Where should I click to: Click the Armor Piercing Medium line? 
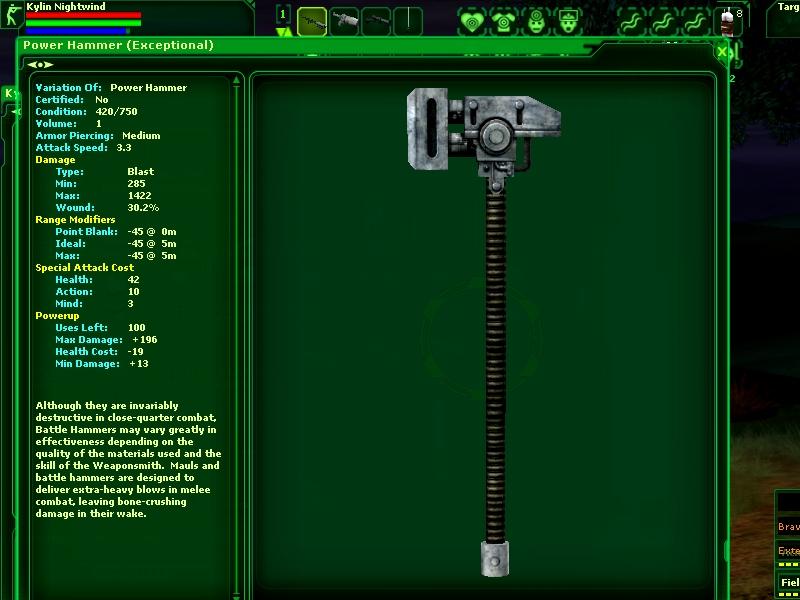(98, 135)
